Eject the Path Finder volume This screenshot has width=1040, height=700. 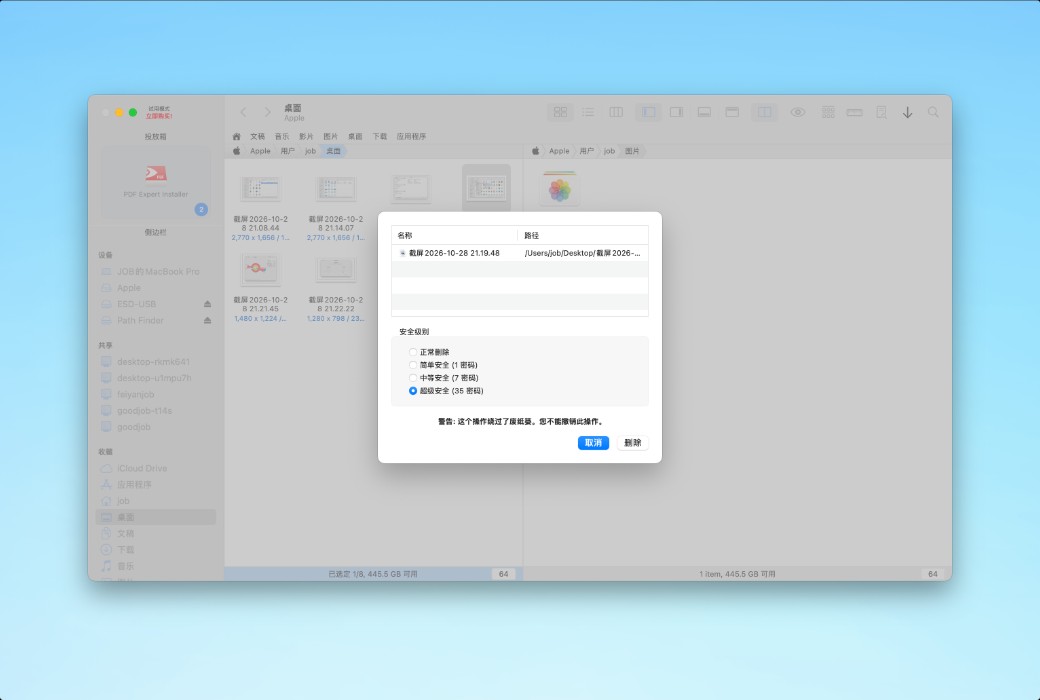pyautogui.click(x=208, y=320)
